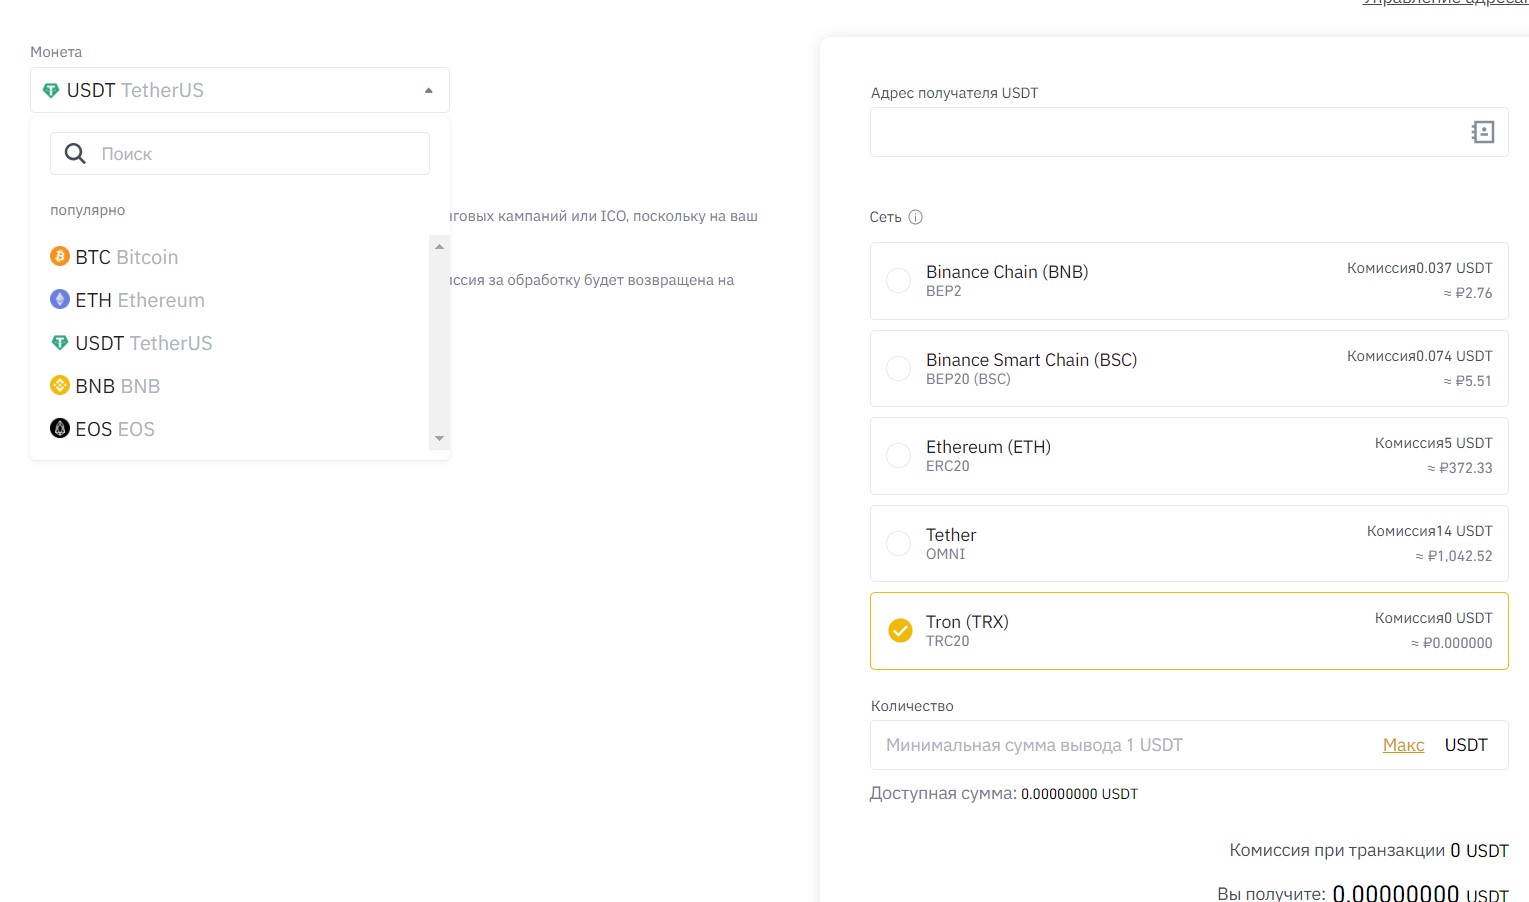Click the network info icon
The height and width of the screenshot is (902, 1529).
(x=915, y=217)
